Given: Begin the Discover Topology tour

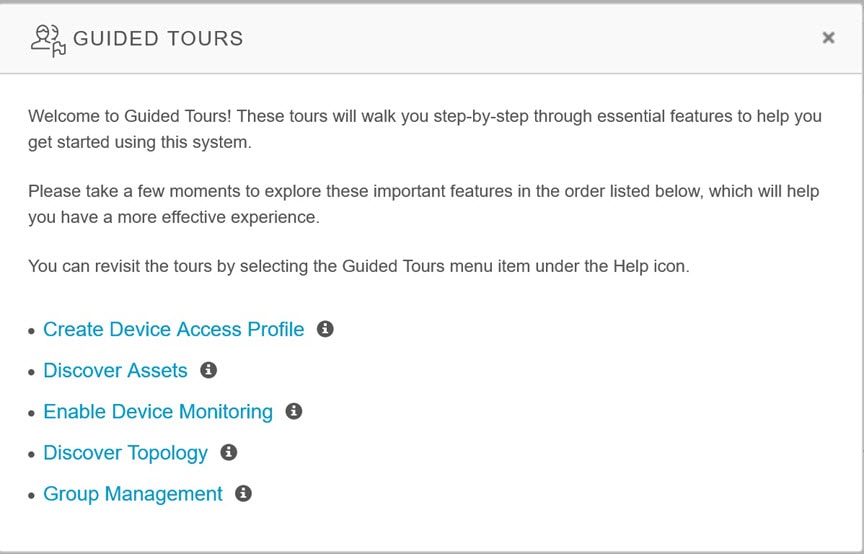Looking at the screenshot, I should [x=126, y=453].
